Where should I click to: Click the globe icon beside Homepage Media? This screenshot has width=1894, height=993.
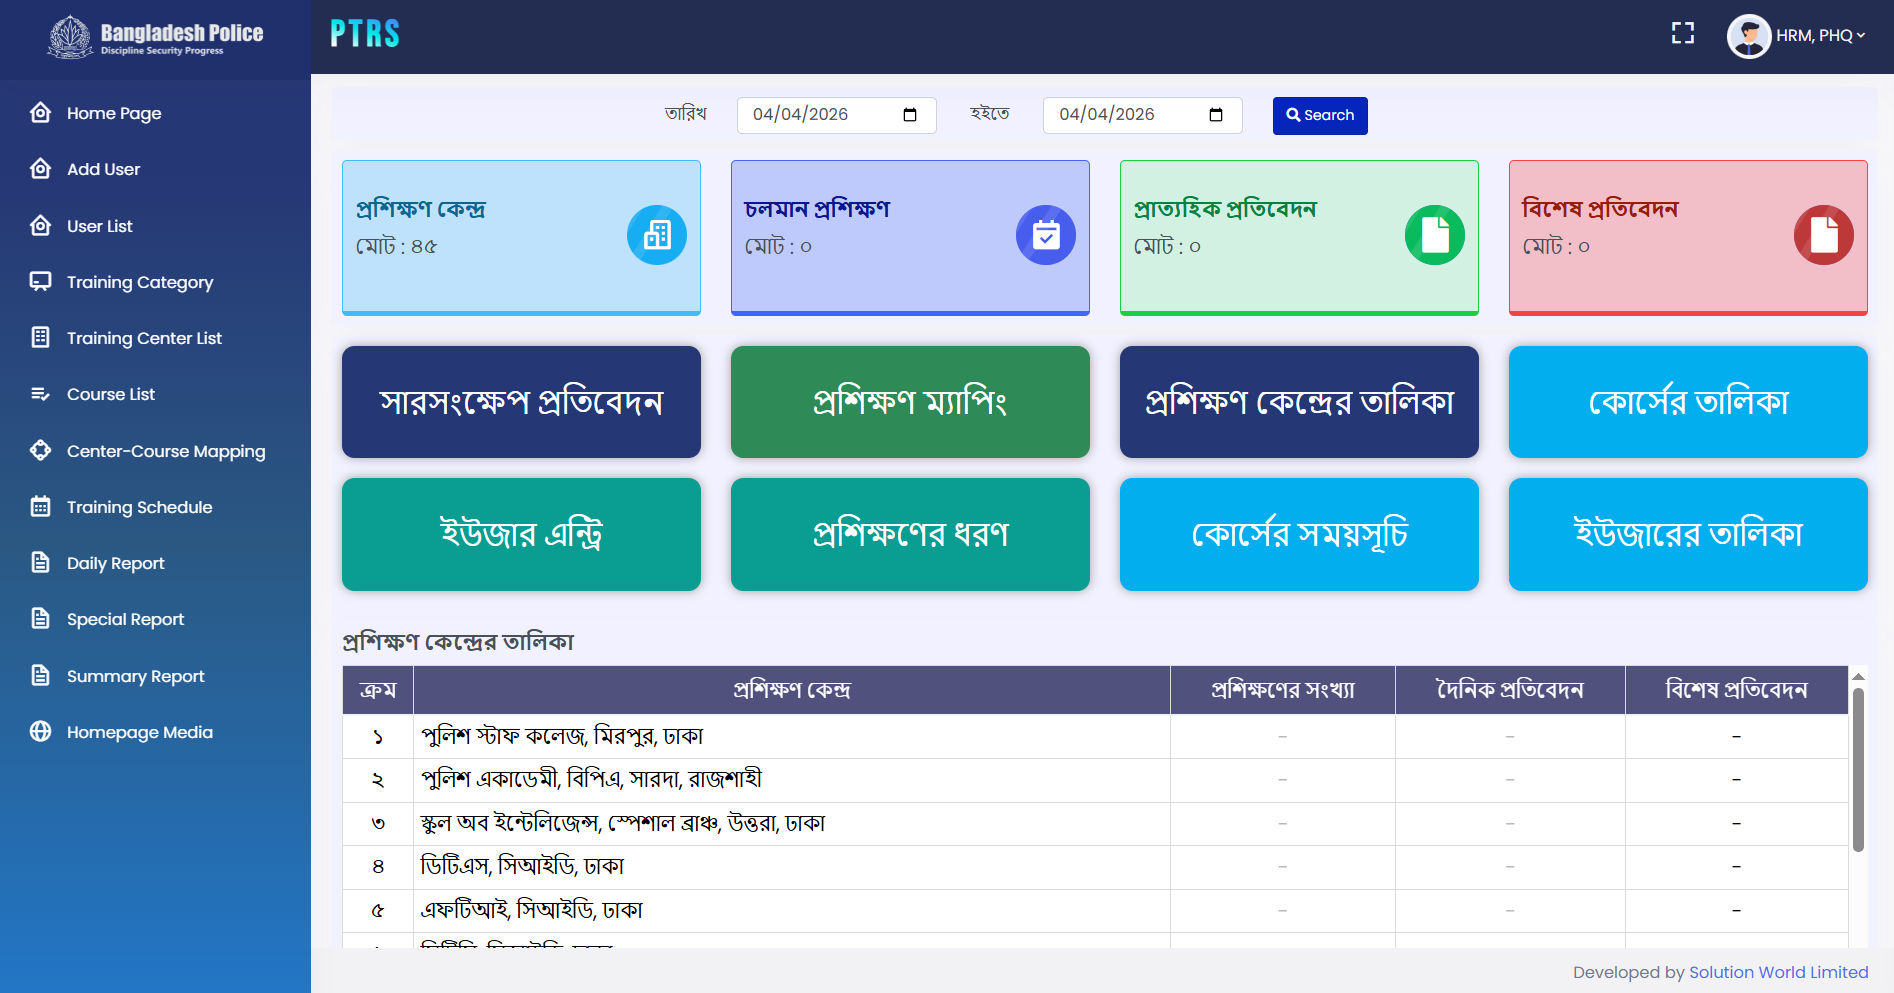tap(41, 732)
